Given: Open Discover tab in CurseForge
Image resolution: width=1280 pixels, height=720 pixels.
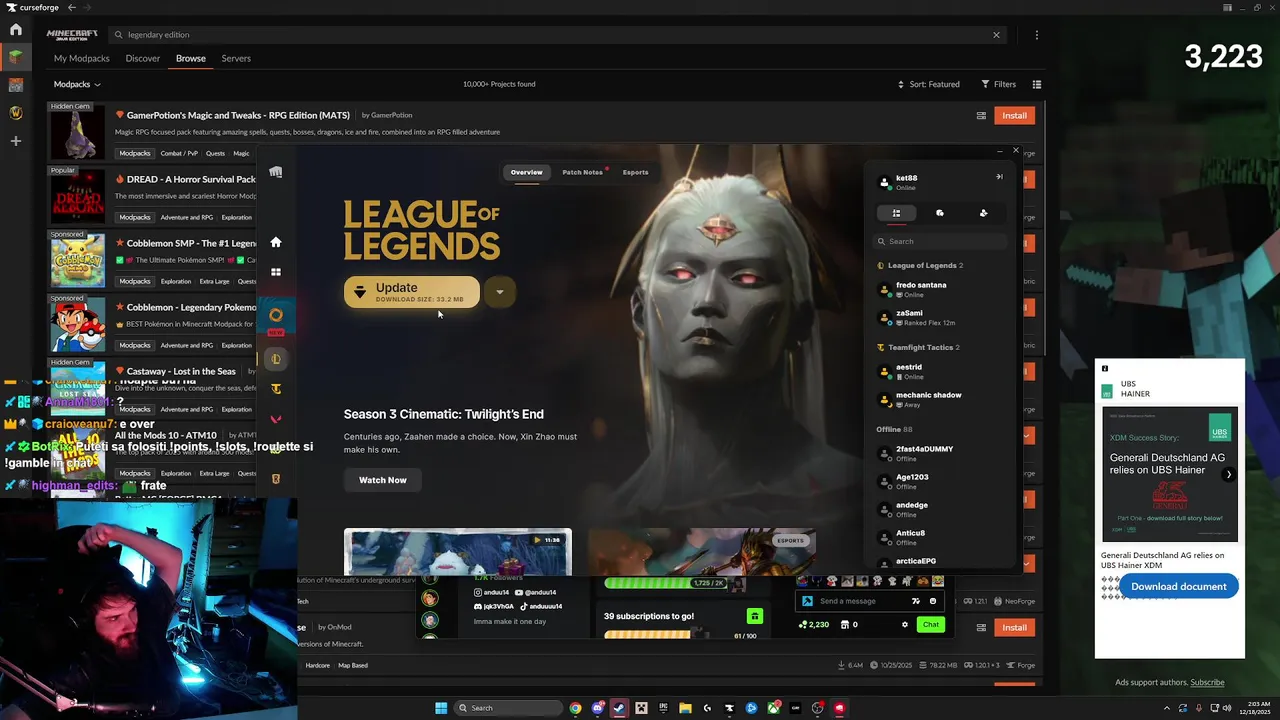Looking at the screenshot, I should click(x=142, y=59).
